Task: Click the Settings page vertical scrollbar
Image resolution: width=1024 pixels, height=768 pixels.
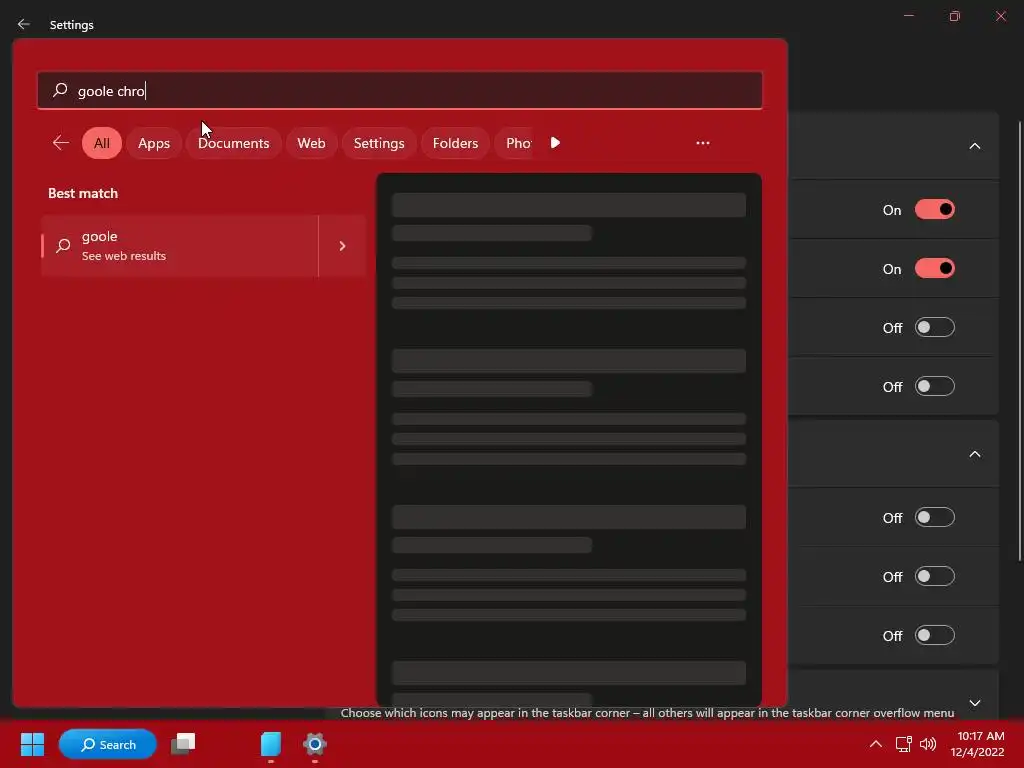Action: tap(1020, 340)
